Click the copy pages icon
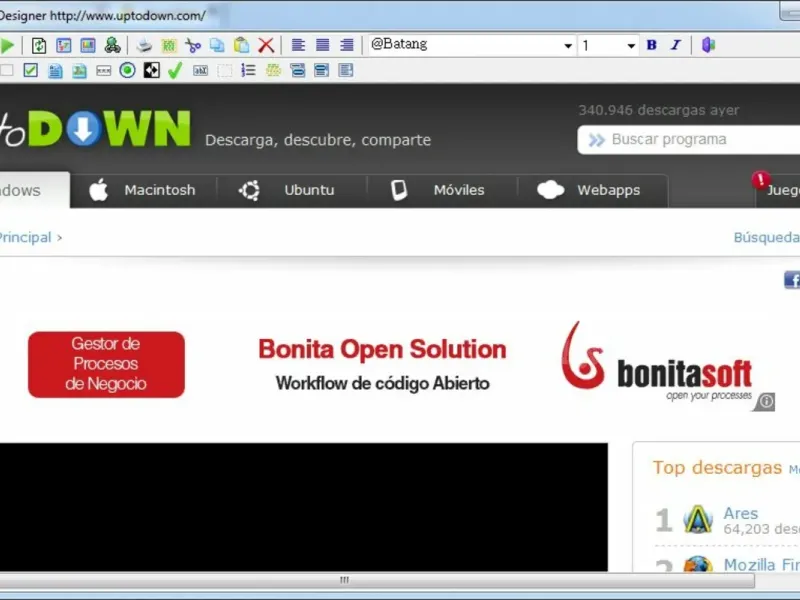 pos(217,45)
